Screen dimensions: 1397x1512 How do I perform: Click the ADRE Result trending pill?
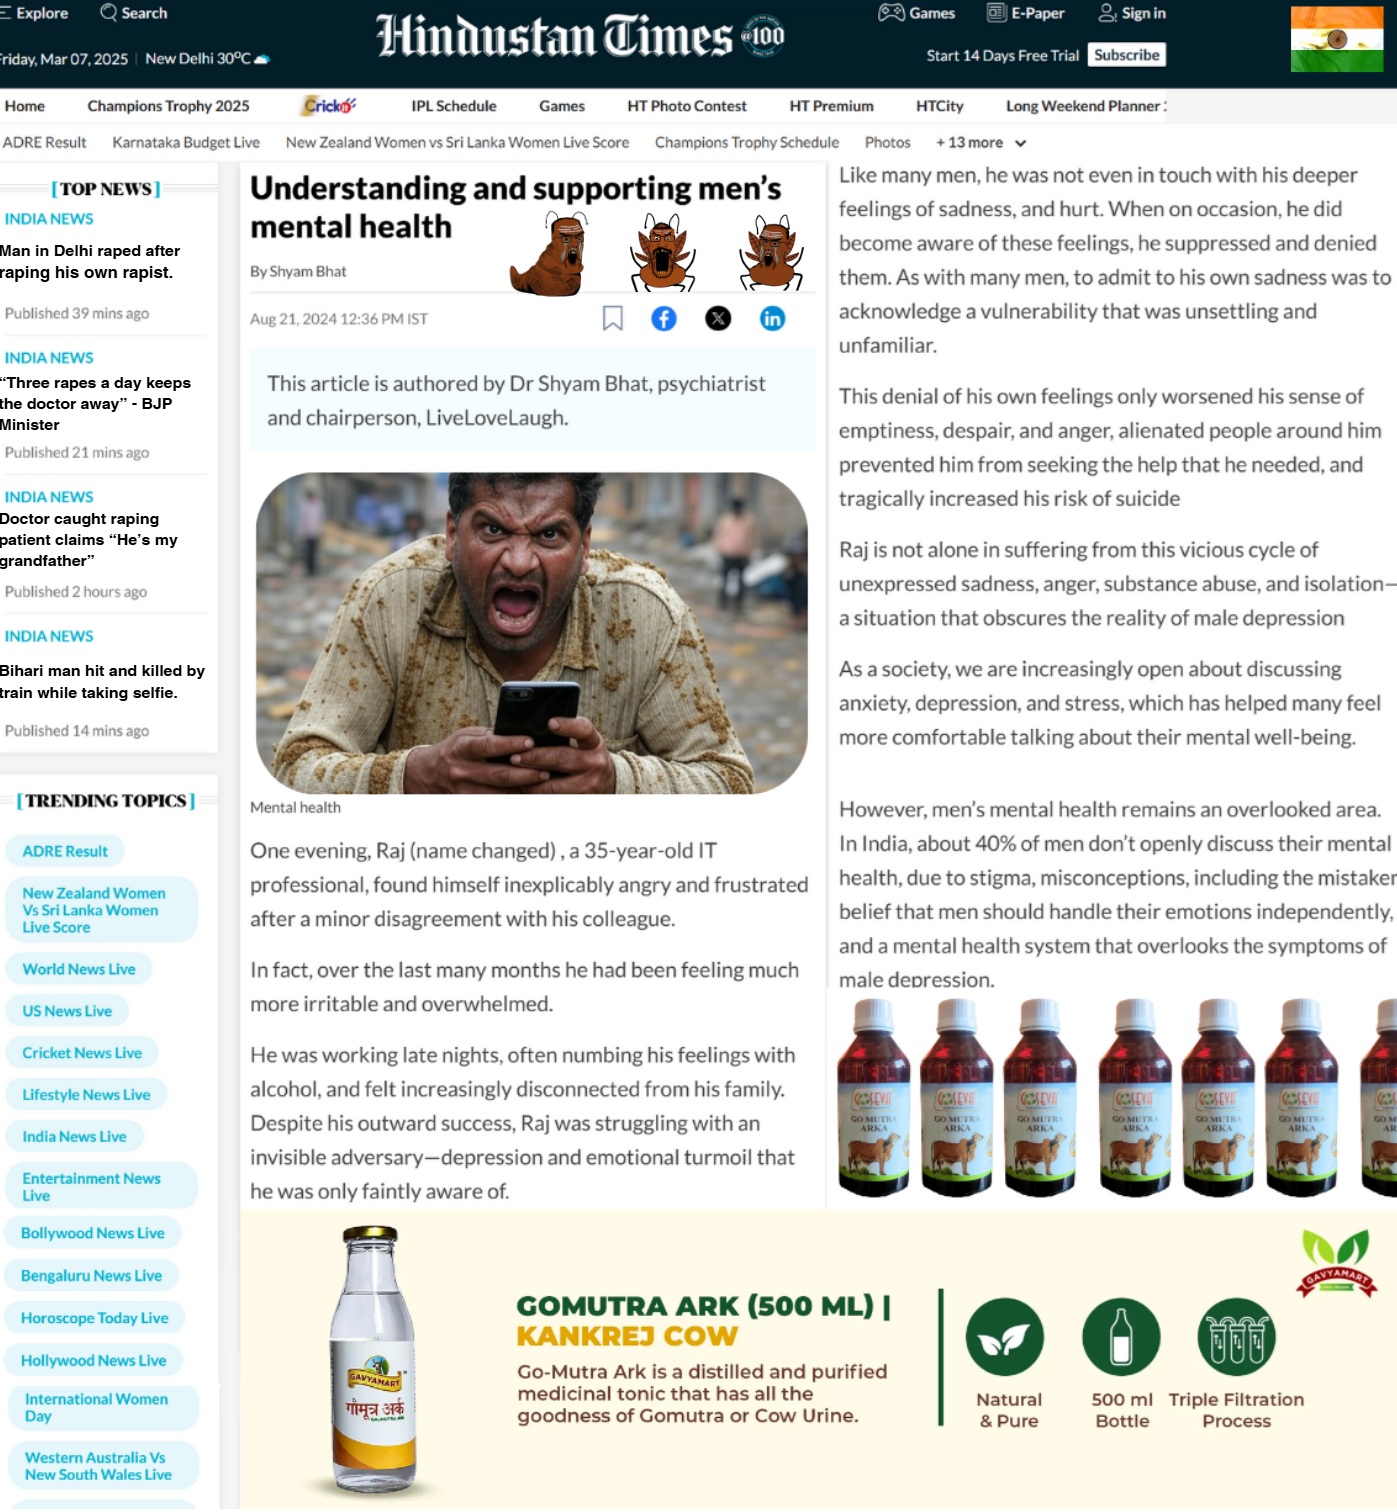pos(65,851)
